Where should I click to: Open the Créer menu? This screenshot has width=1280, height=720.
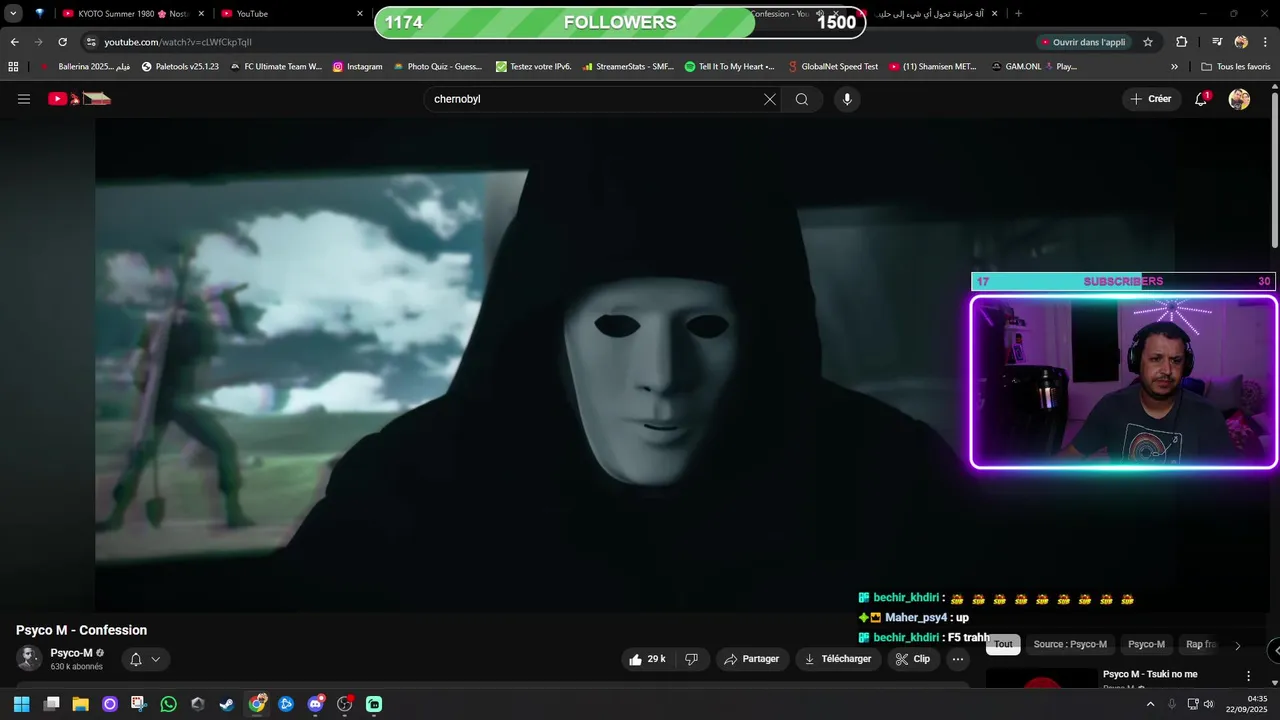click(1150, 99)
